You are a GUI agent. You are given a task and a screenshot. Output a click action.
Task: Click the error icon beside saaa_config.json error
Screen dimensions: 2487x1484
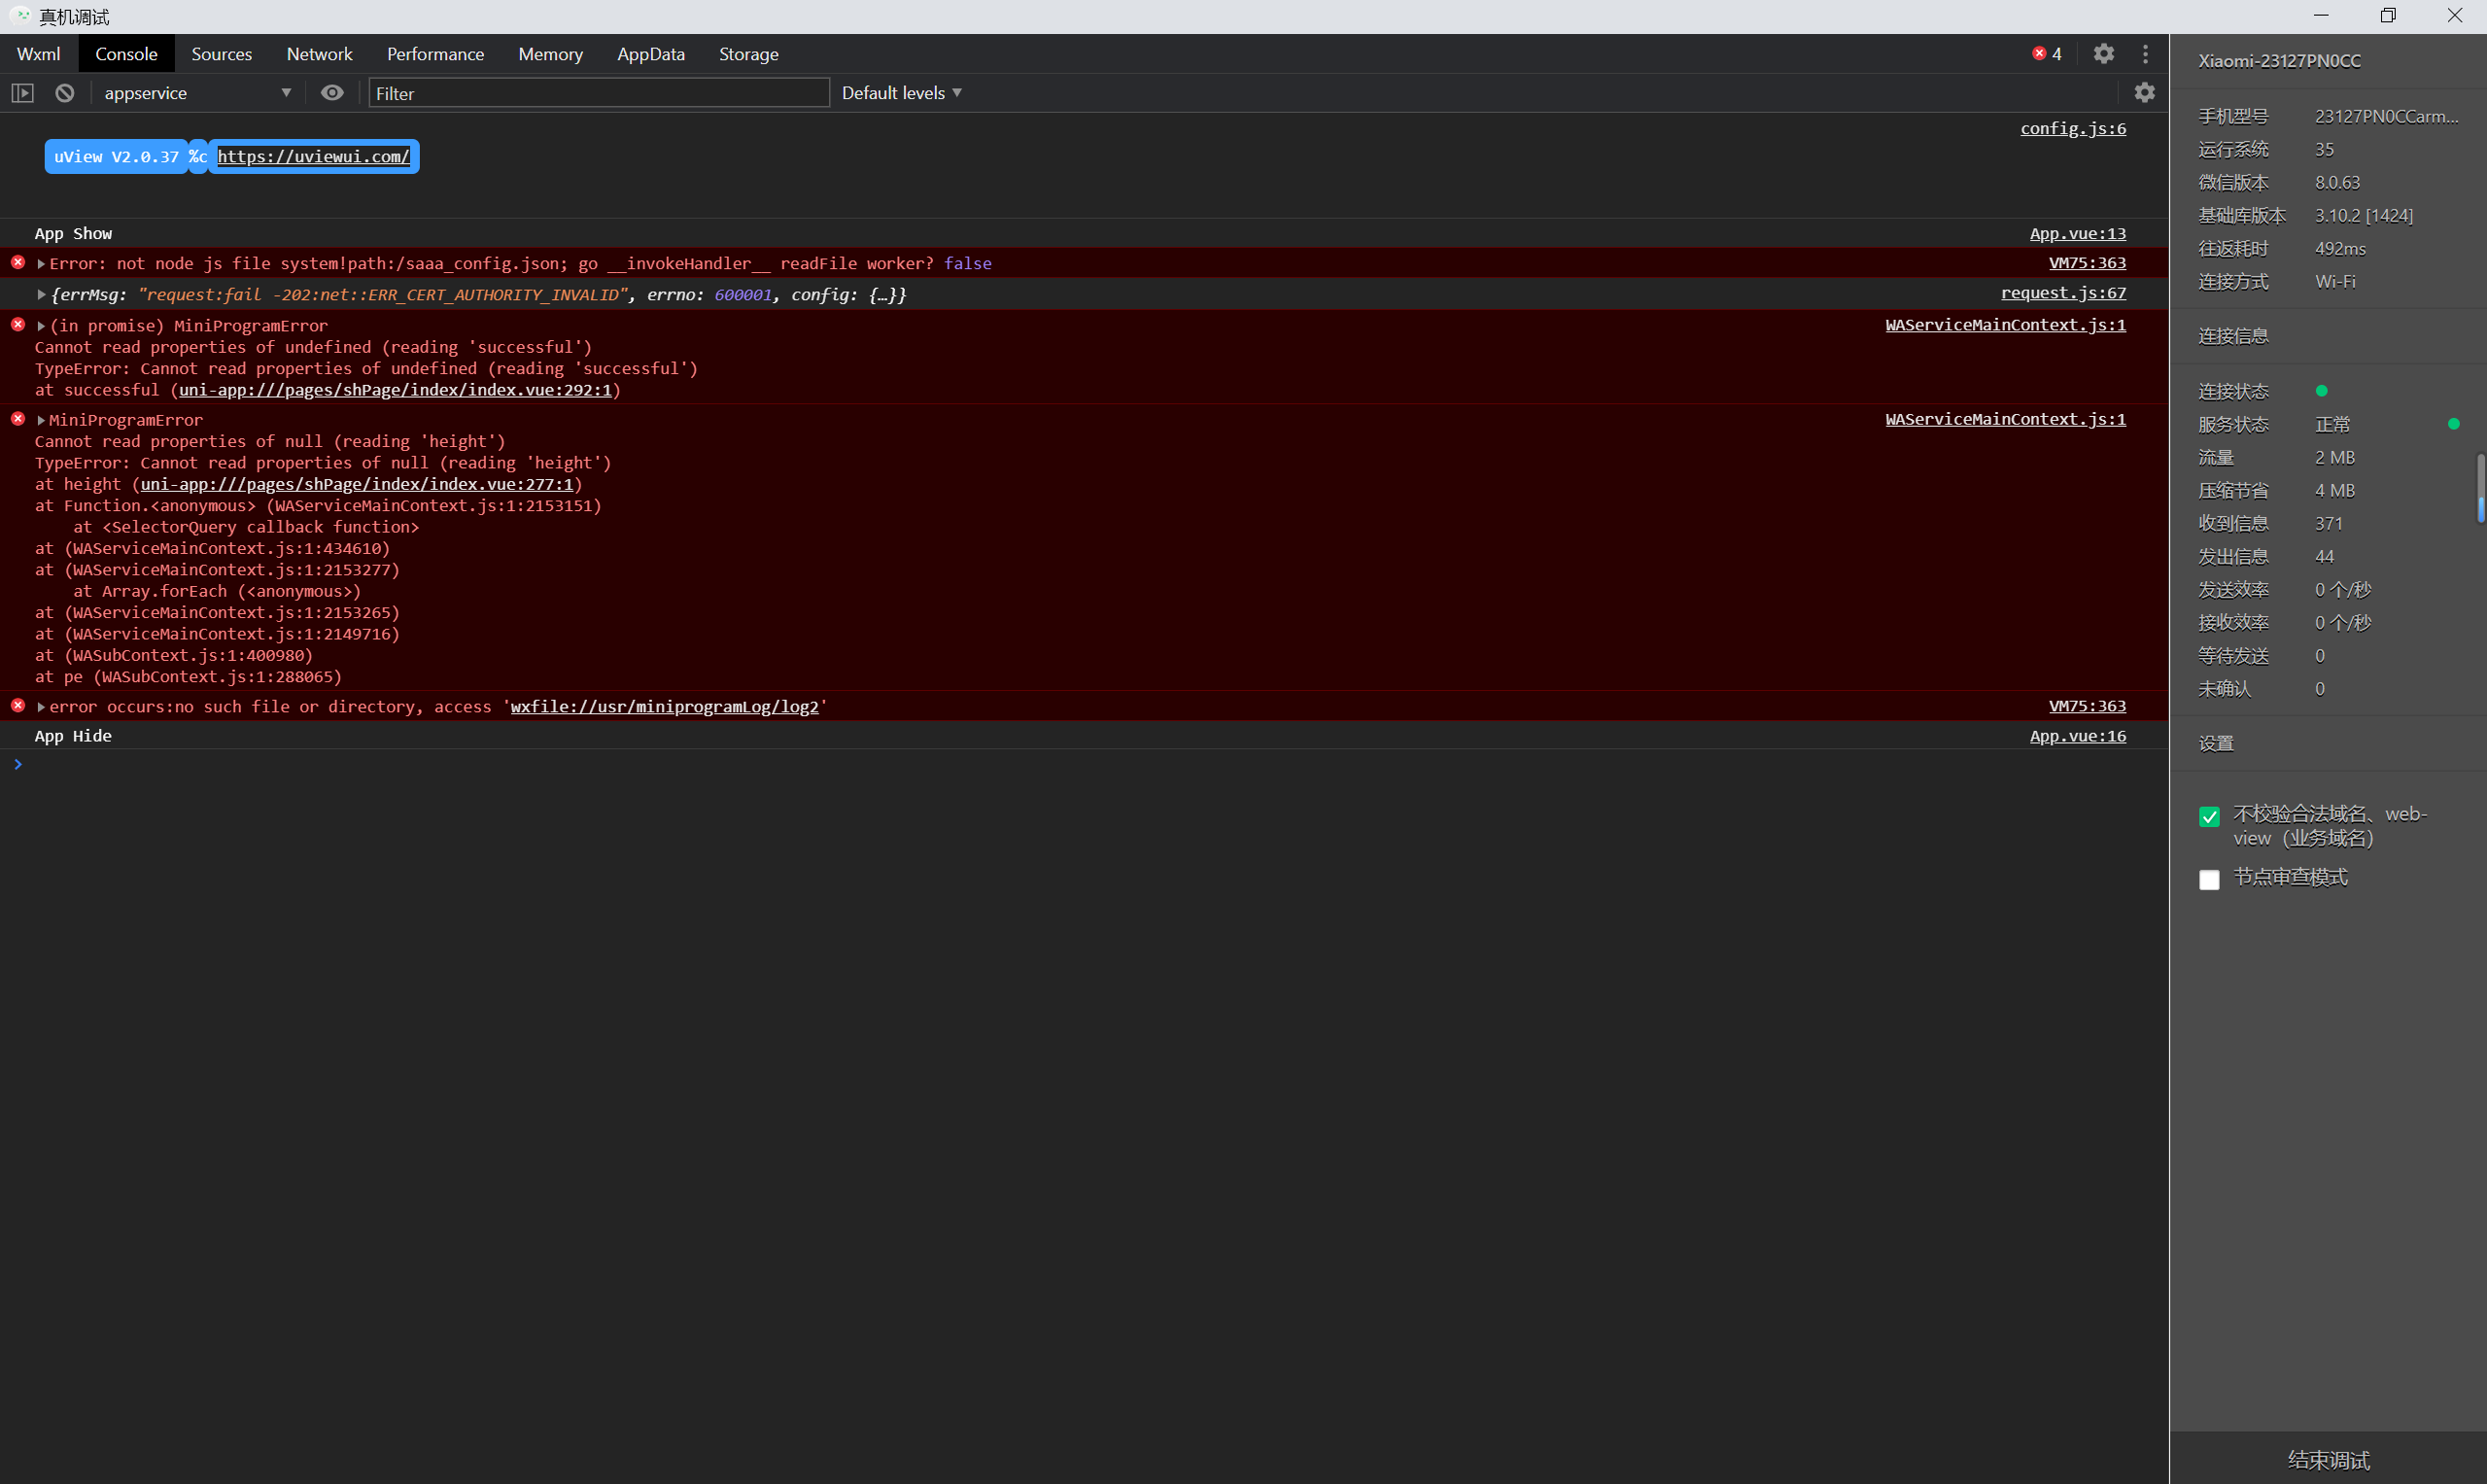click(x=18, y=262)
